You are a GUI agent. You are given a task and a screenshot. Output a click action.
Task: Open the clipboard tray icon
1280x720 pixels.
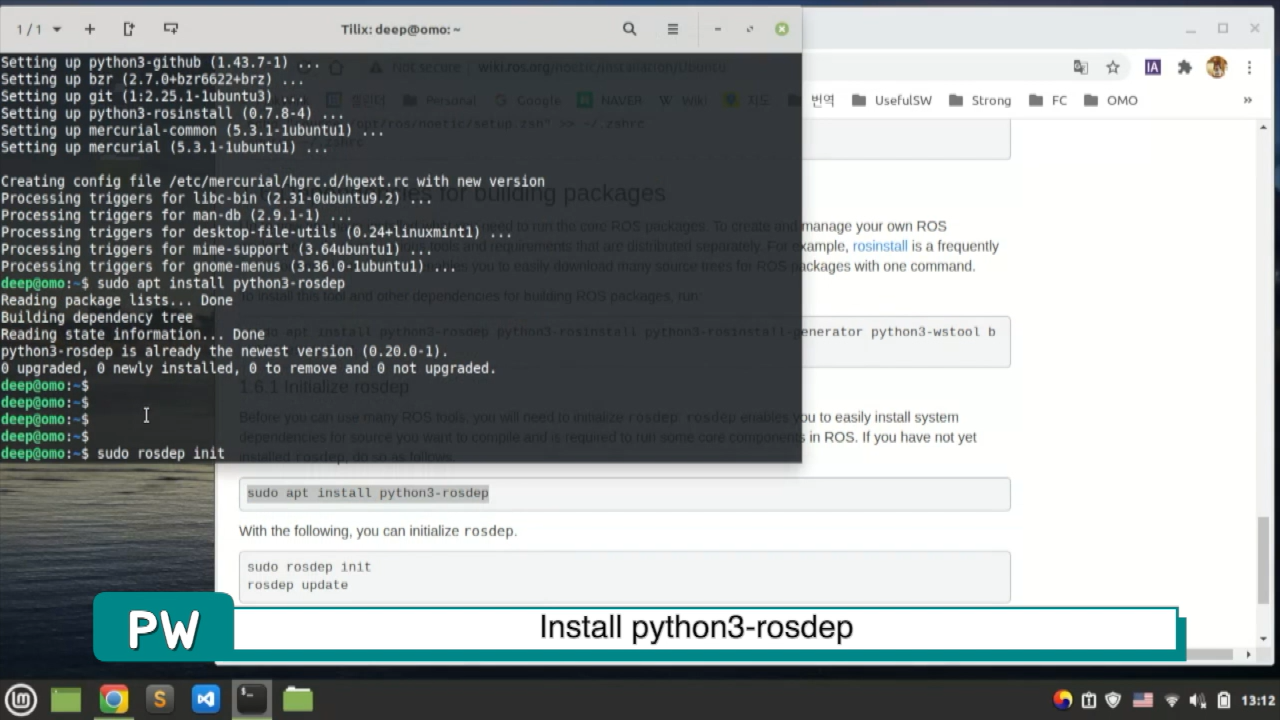point(1089,700)
